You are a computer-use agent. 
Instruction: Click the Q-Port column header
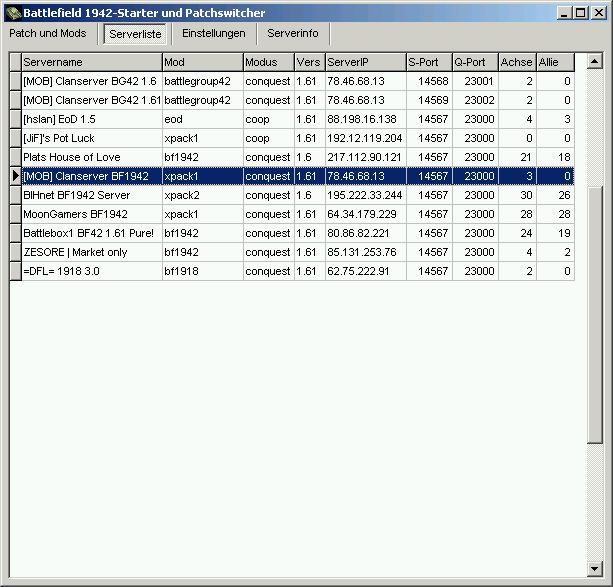(475, 62)
